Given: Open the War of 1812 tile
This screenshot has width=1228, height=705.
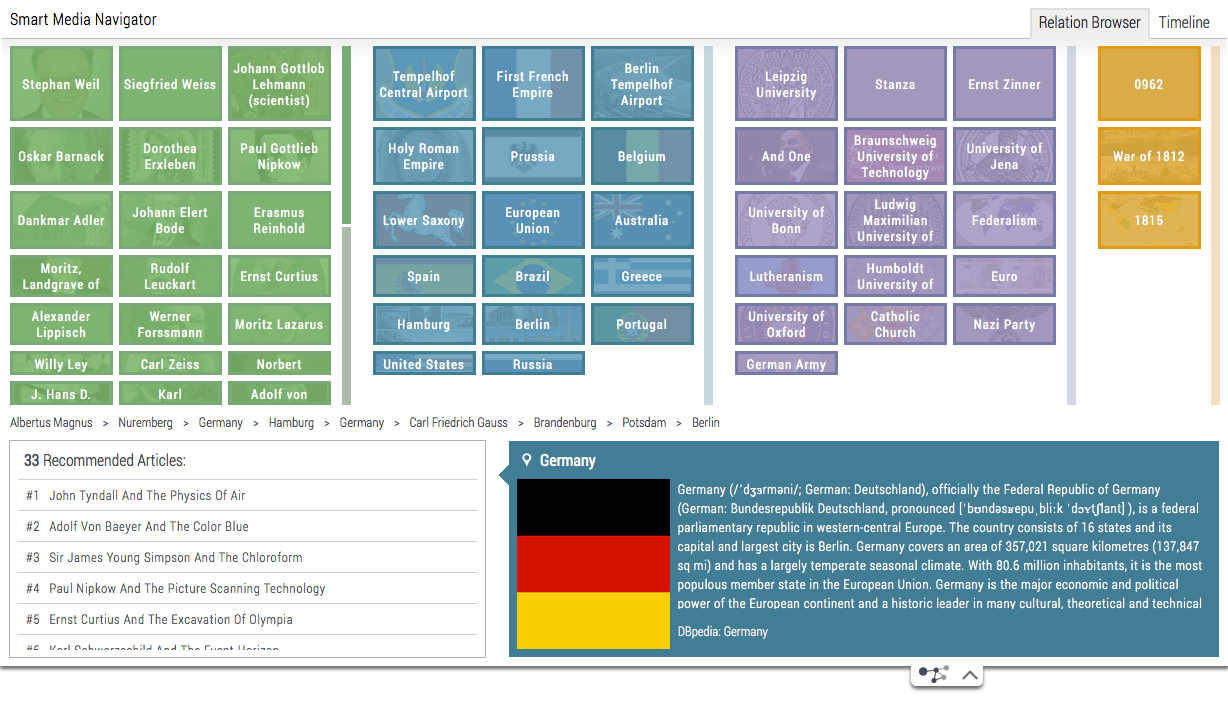Looking at the screenshot, I should [1148, 156].
